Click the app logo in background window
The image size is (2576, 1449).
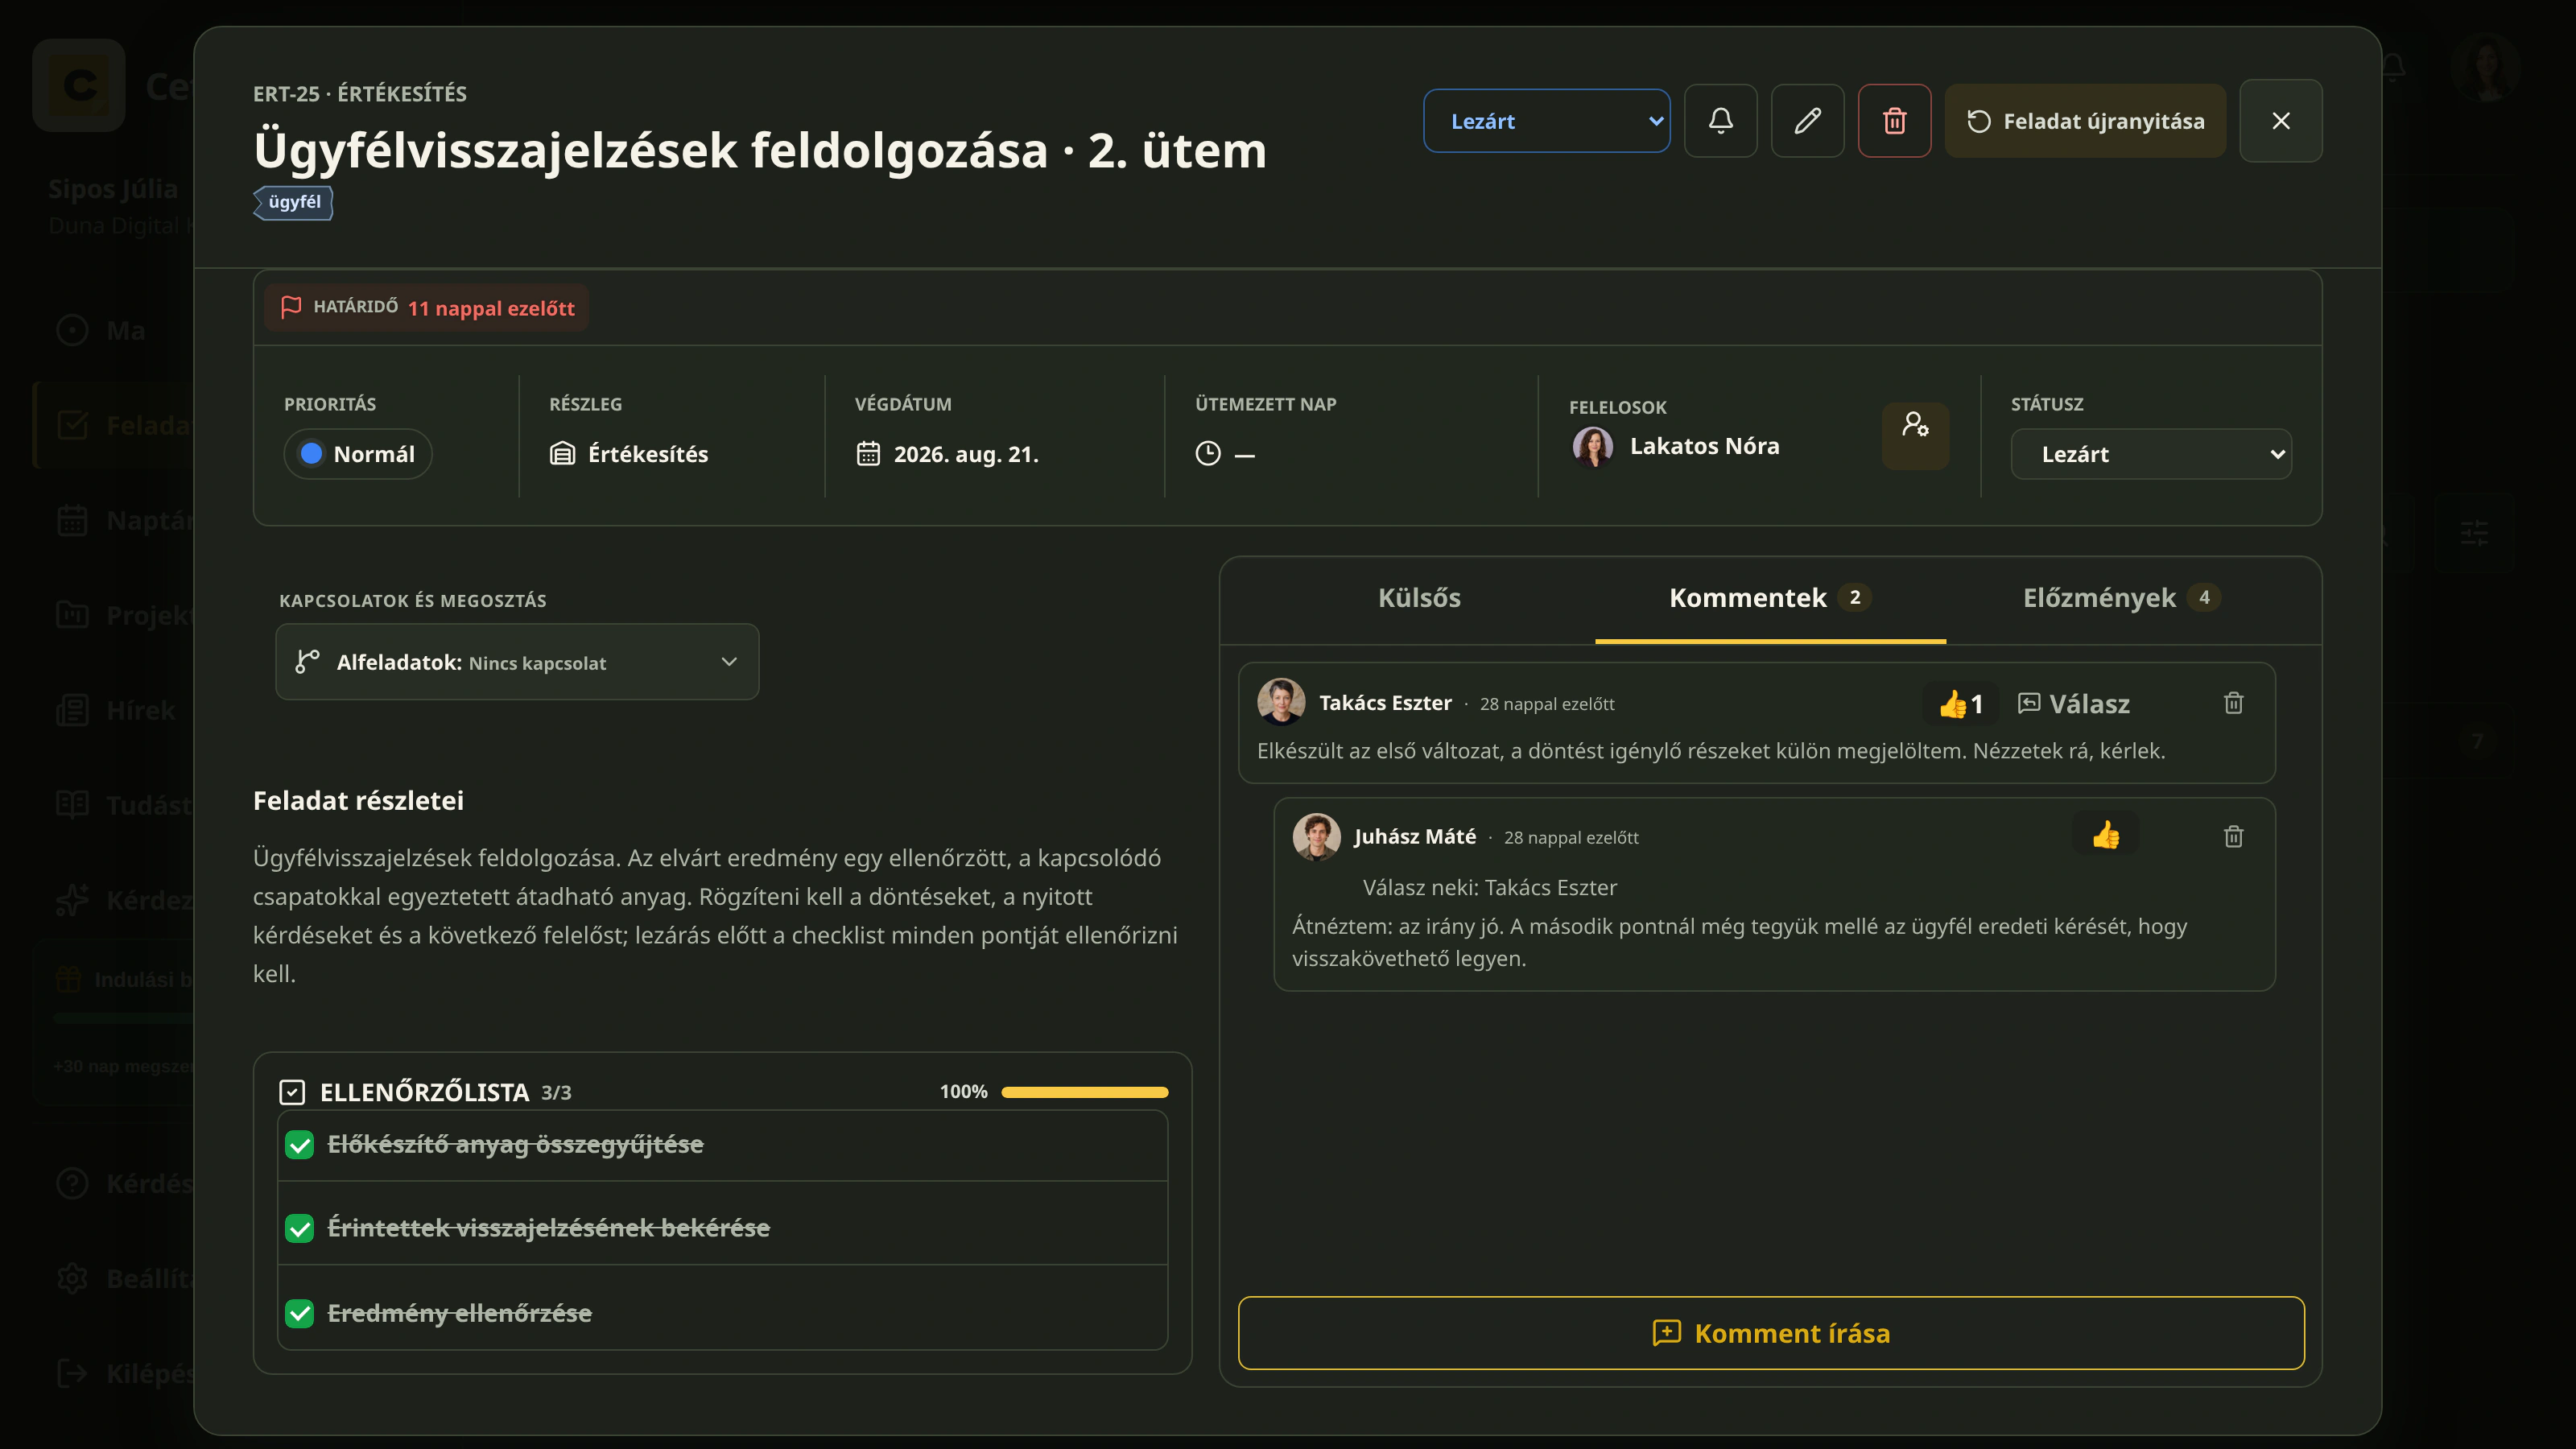79,85
